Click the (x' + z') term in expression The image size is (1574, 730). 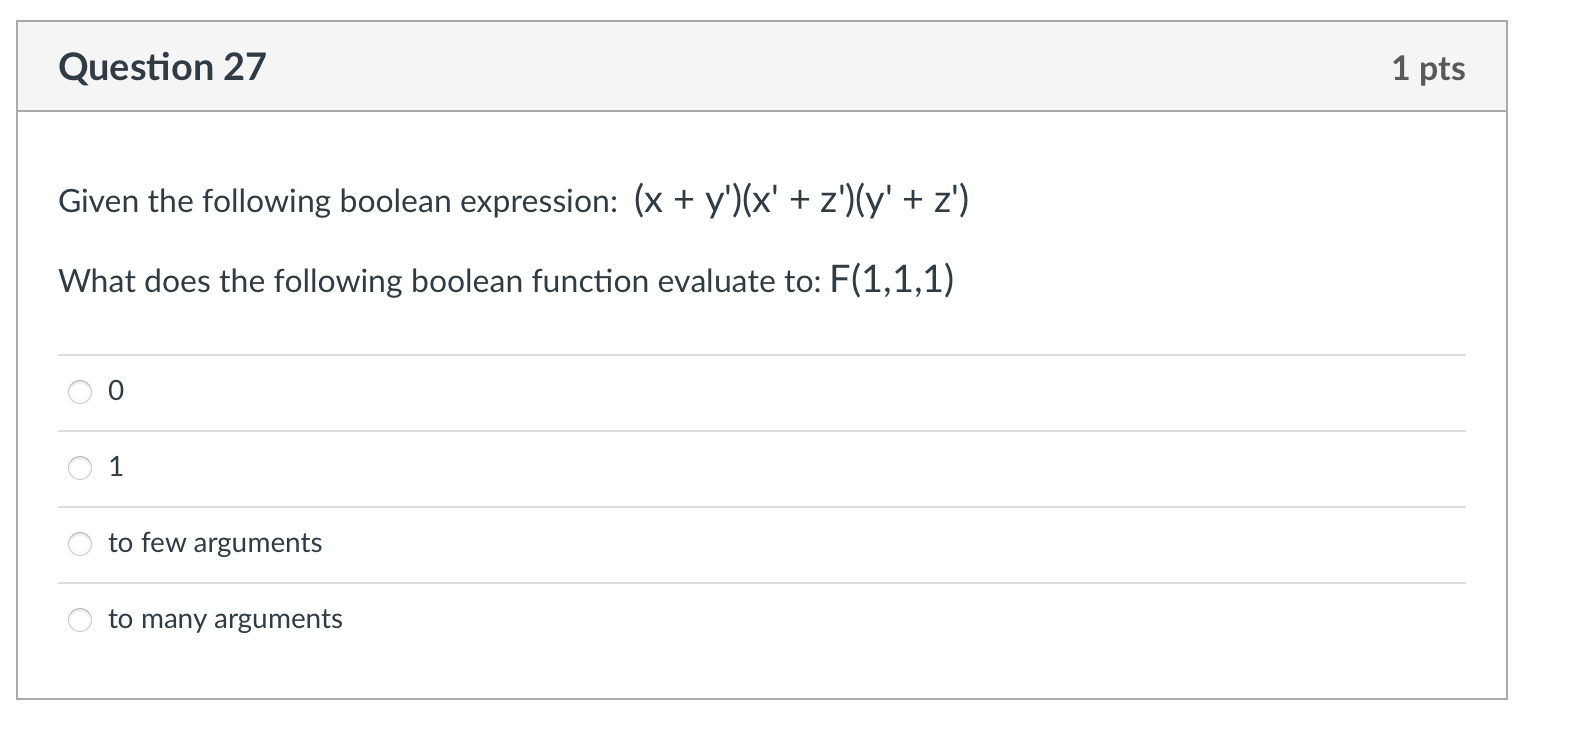[802, 201]
